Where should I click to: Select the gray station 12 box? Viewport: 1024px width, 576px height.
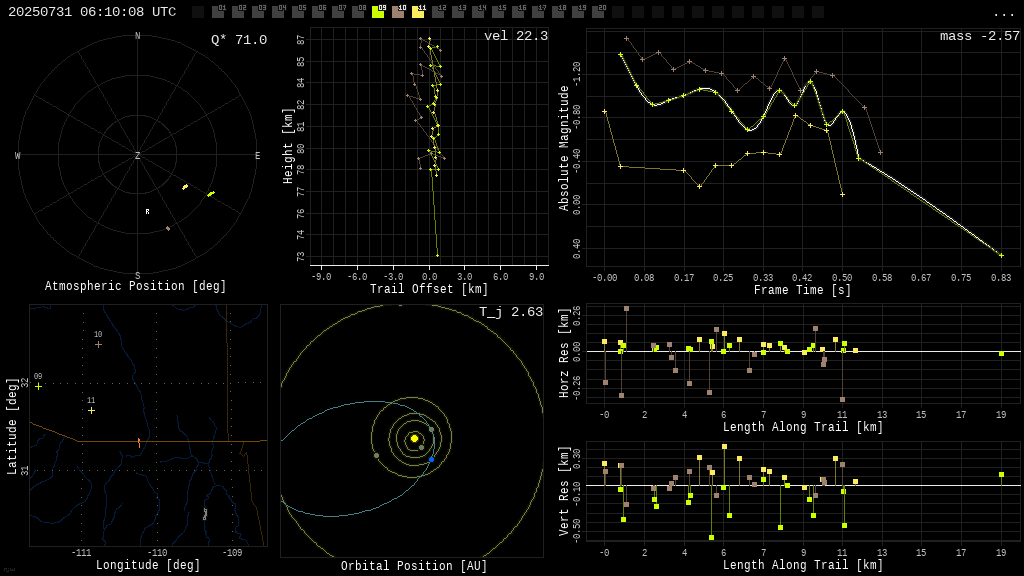(x=438, y=11)
